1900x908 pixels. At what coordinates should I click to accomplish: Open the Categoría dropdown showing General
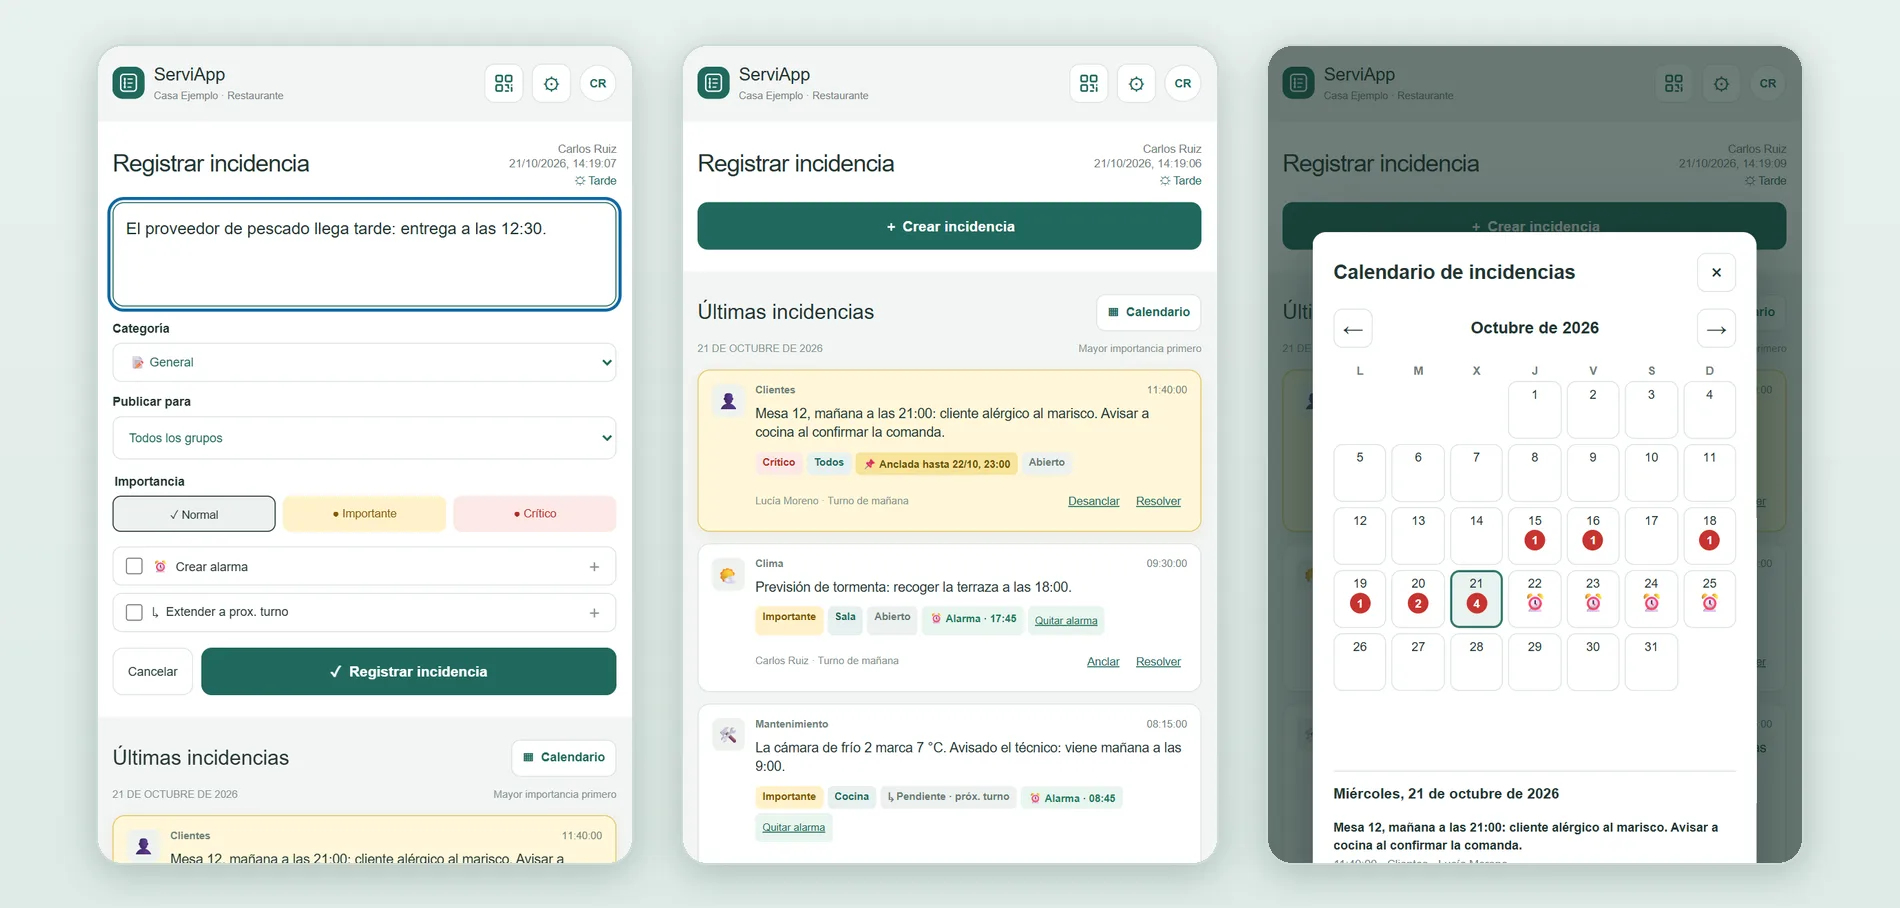tap(364, 362)
